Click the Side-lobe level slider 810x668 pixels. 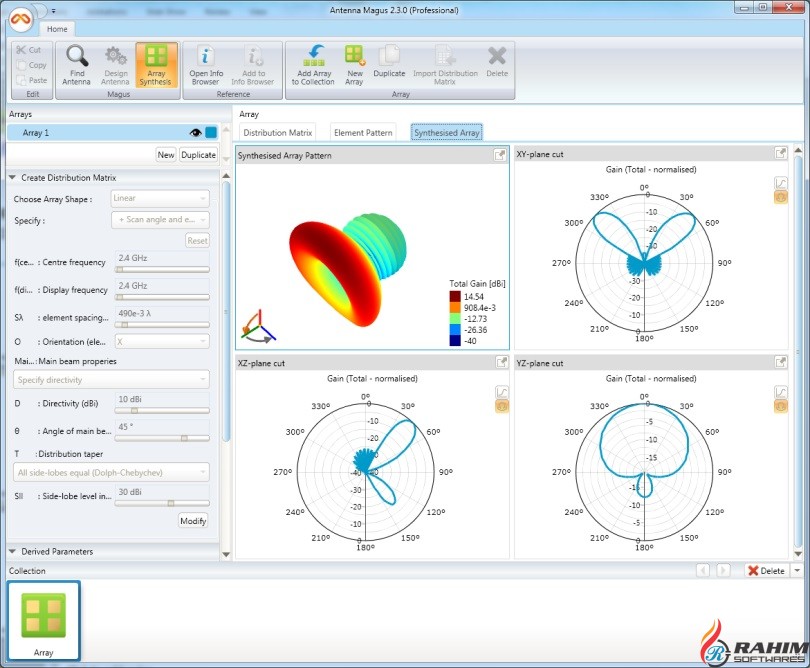[162, 503]
